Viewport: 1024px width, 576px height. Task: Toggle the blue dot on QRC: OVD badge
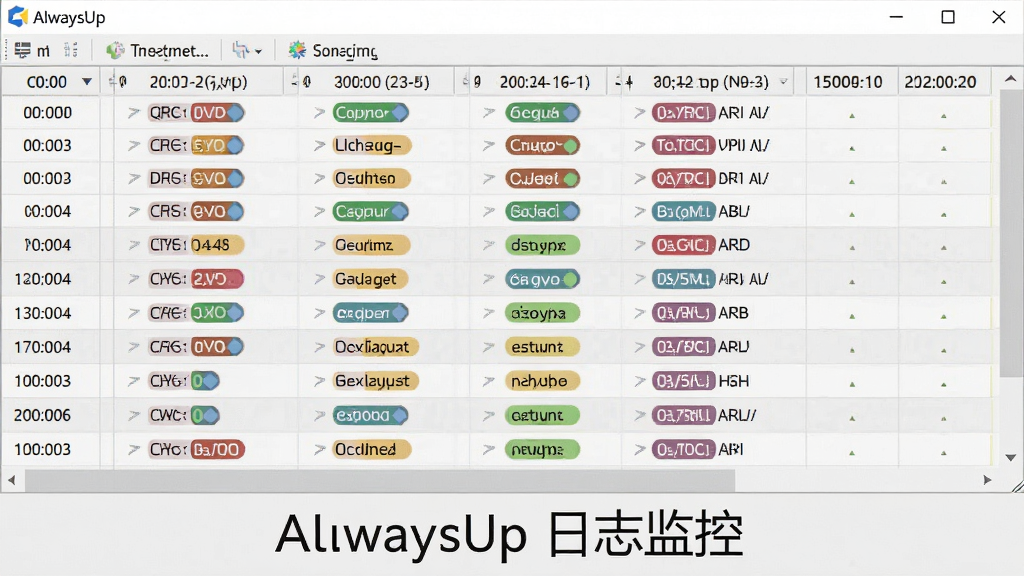click(x=236, y=113)
